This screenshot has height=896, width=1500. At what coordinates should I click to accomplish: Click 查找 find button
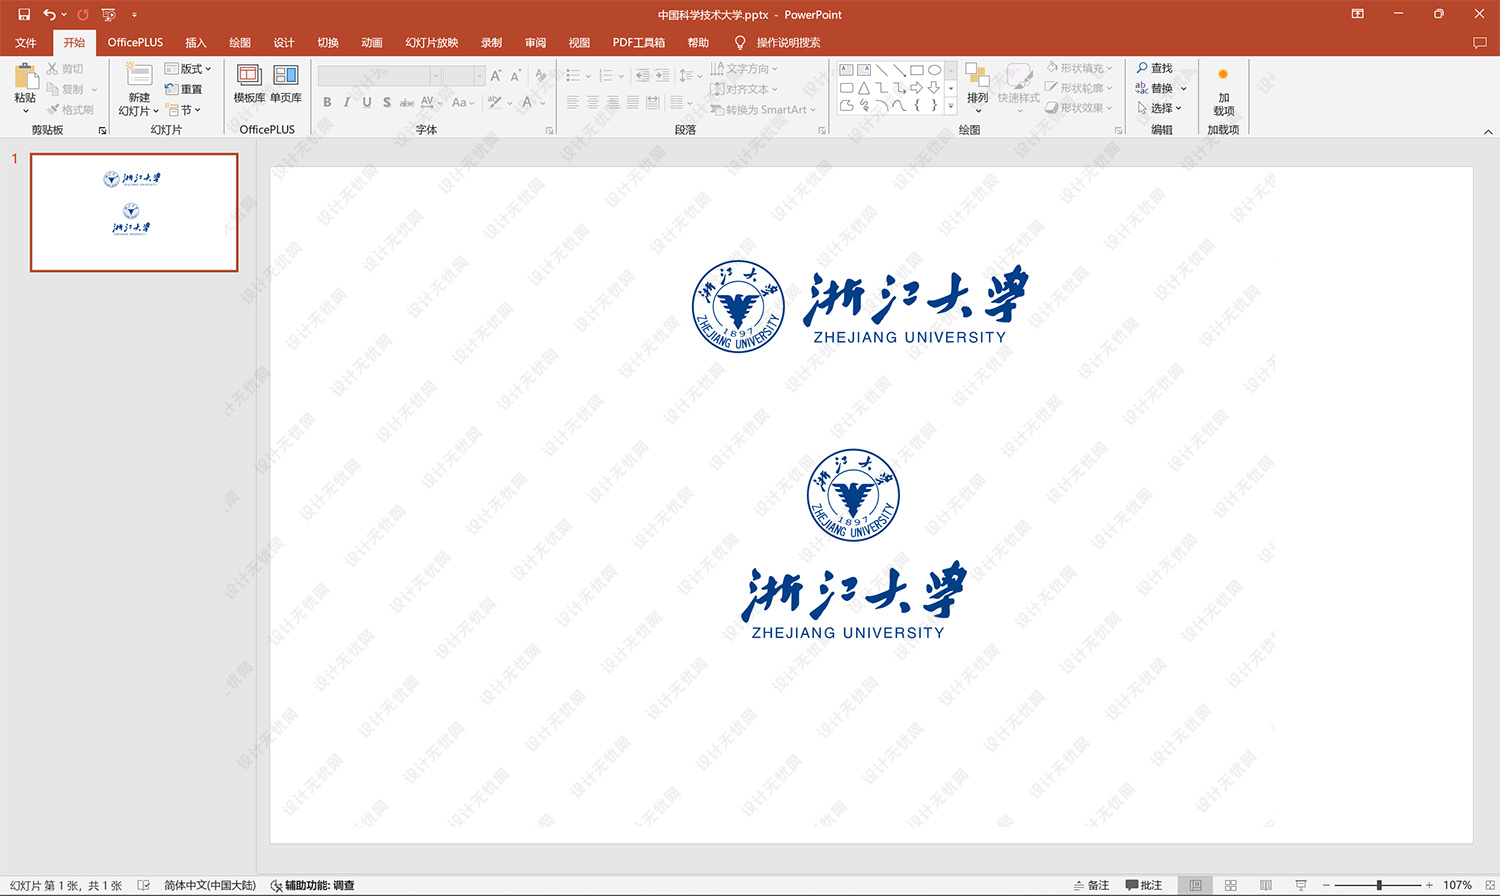coord(1154,68)
